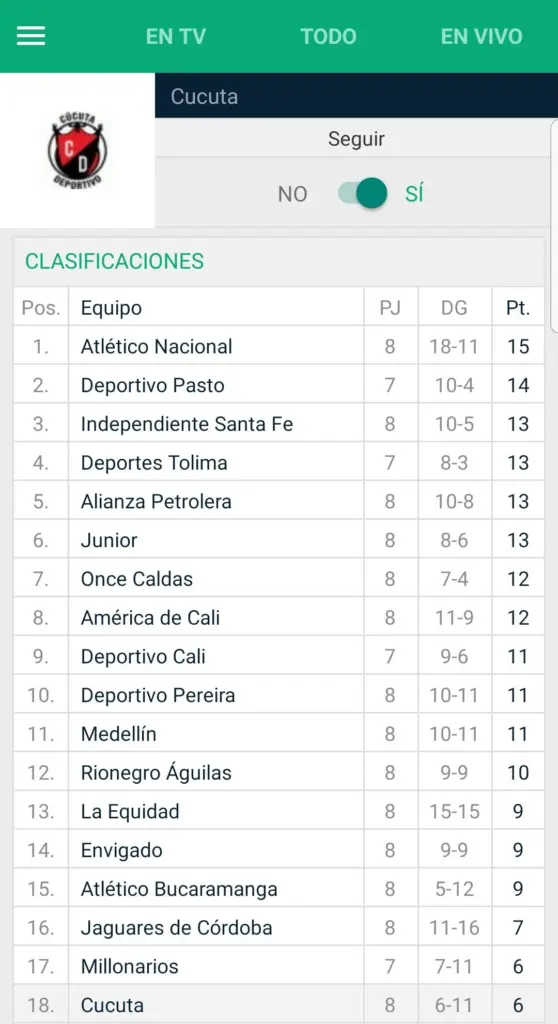Switch to the TODO tab
The image size is (558, 1024).
coord(328,37)
